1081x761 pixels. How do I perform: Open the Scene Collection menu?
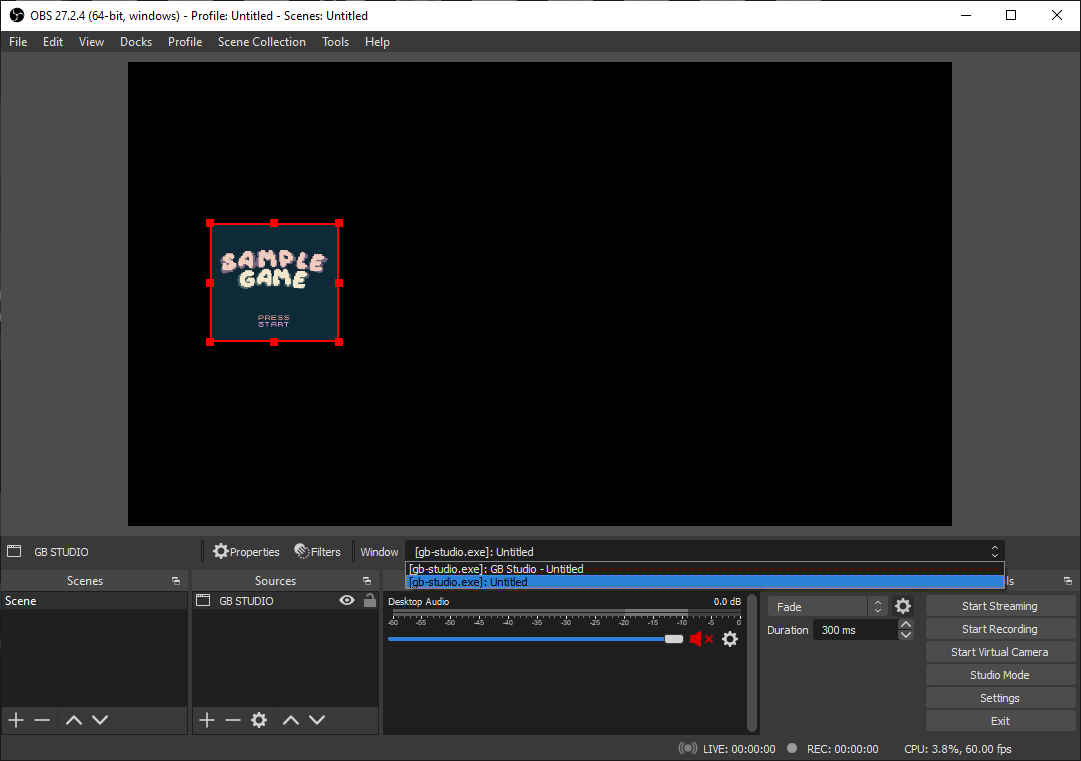262,42
